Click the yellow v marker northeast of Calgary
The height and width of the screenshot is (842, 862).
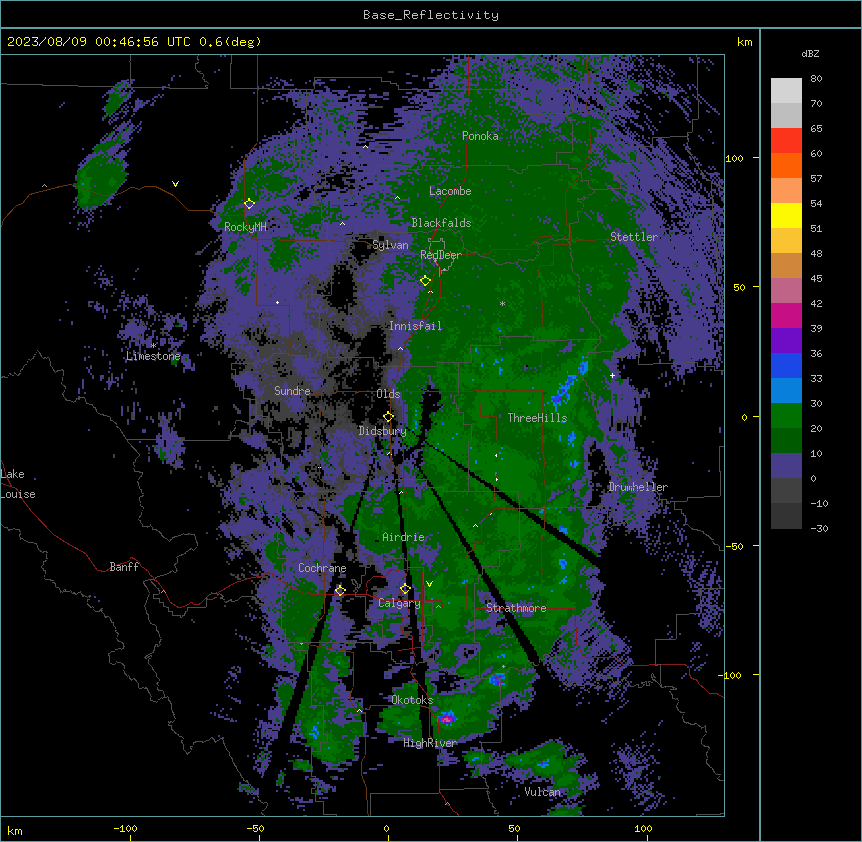coord(429,584)
